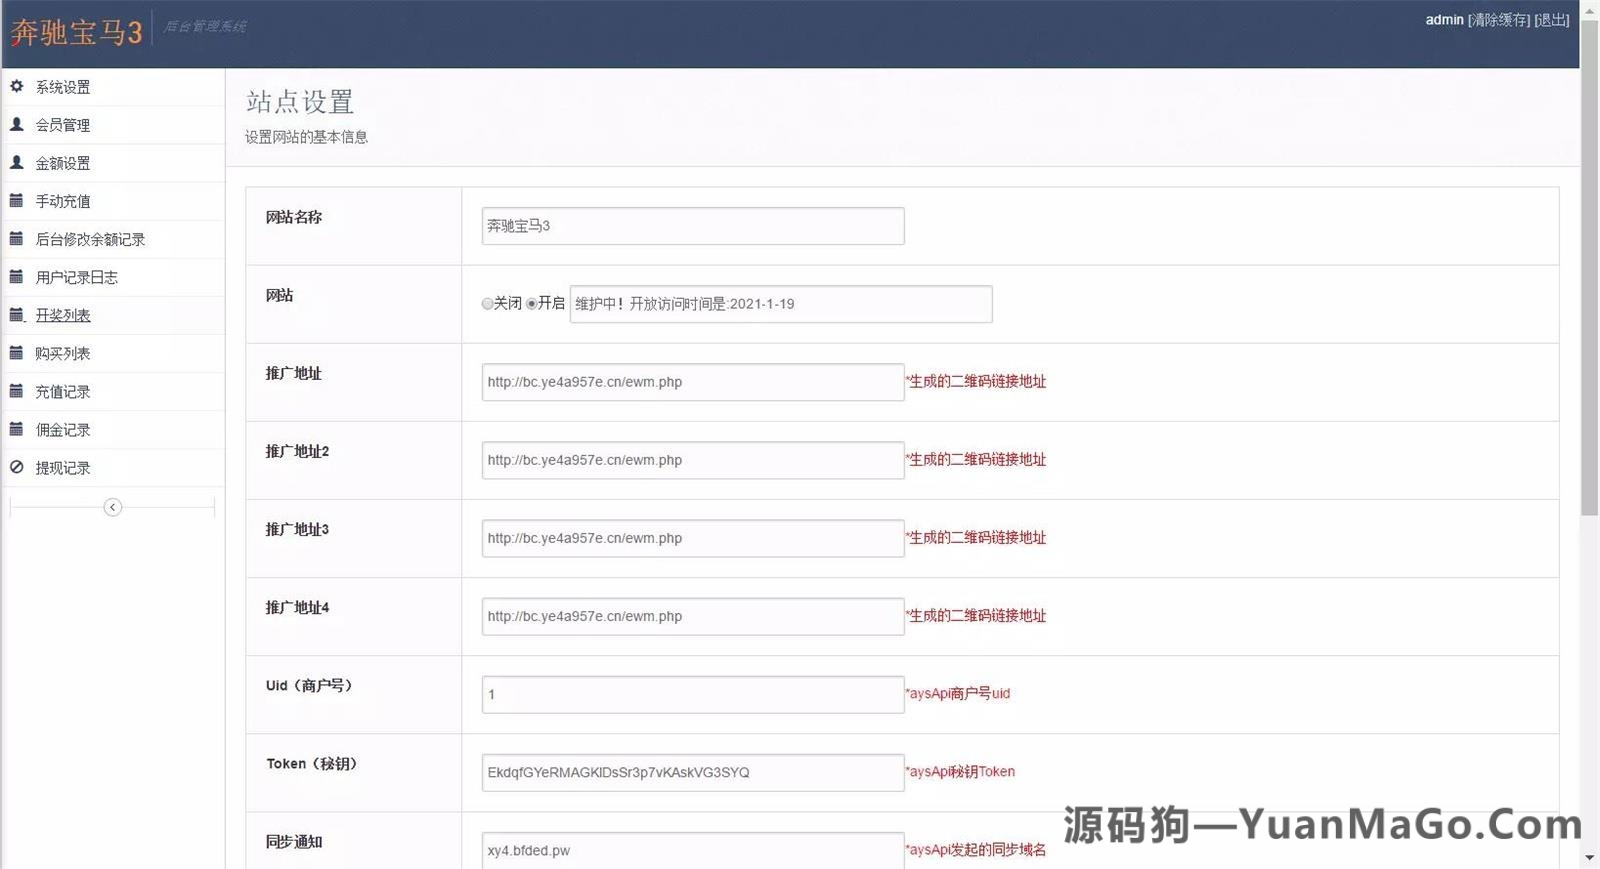The image size is (1600, 869).
Task: Focus the maintenance message field 维护中
Action: pyautogui.click(x=781, y=304)
